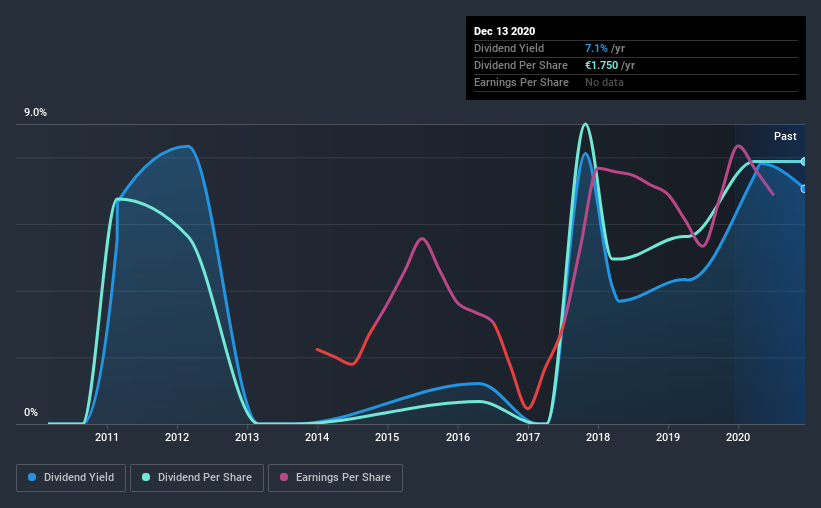
Task: Click the pink Earnings Per Share legend dot
Action: point(284,477)
